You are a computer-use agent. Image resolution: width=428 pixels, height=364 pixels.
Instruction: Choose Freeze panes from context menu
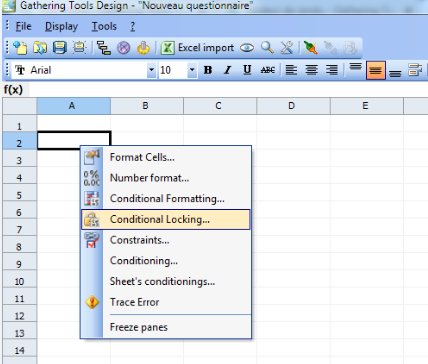tap(165, 327)
